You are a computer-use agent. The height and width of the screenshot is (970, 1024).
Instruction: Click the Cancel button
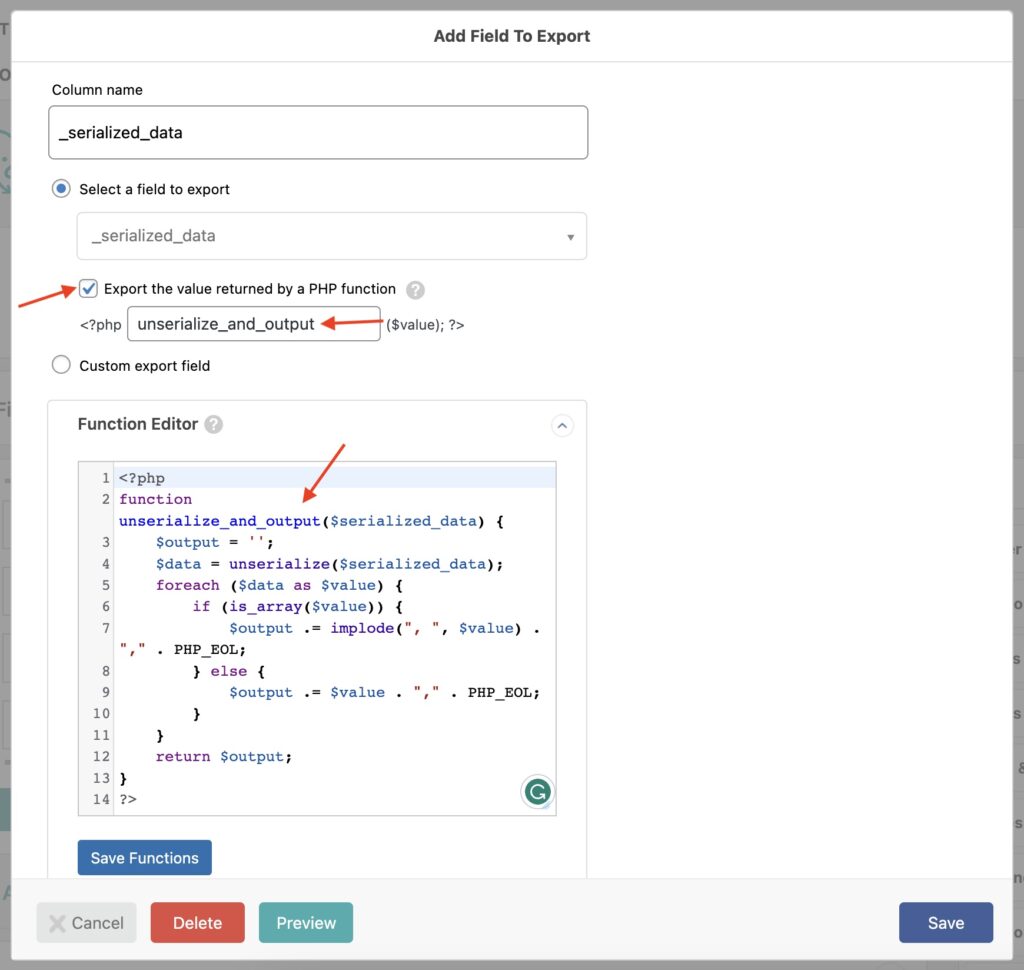(86, 922)
